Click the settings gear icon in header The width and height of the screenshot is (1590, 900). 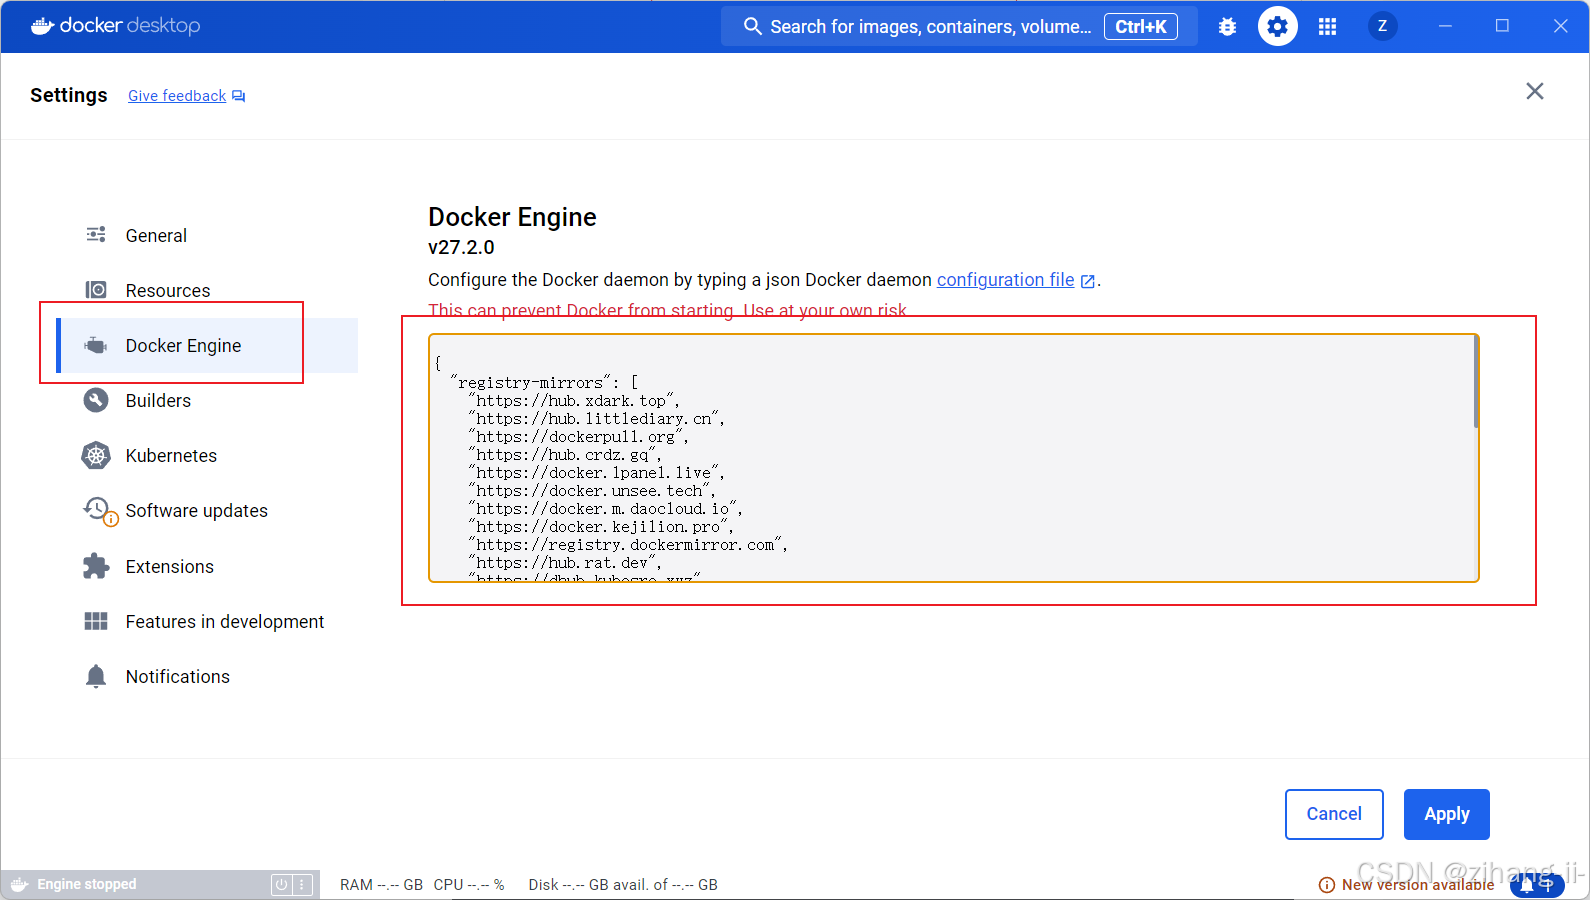point(1277,27)
